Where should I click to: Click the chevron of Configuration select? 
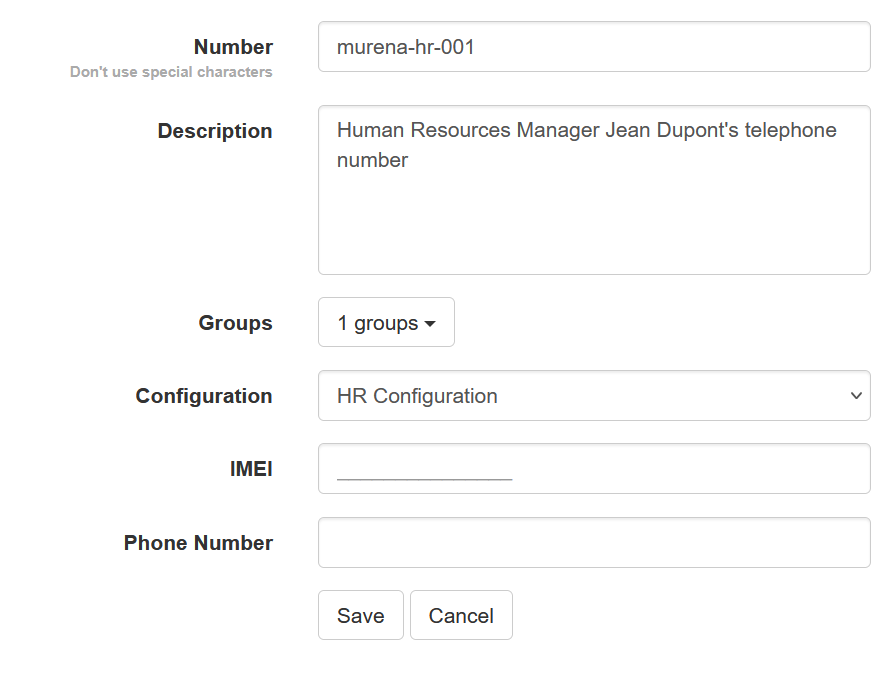point(855,396)
